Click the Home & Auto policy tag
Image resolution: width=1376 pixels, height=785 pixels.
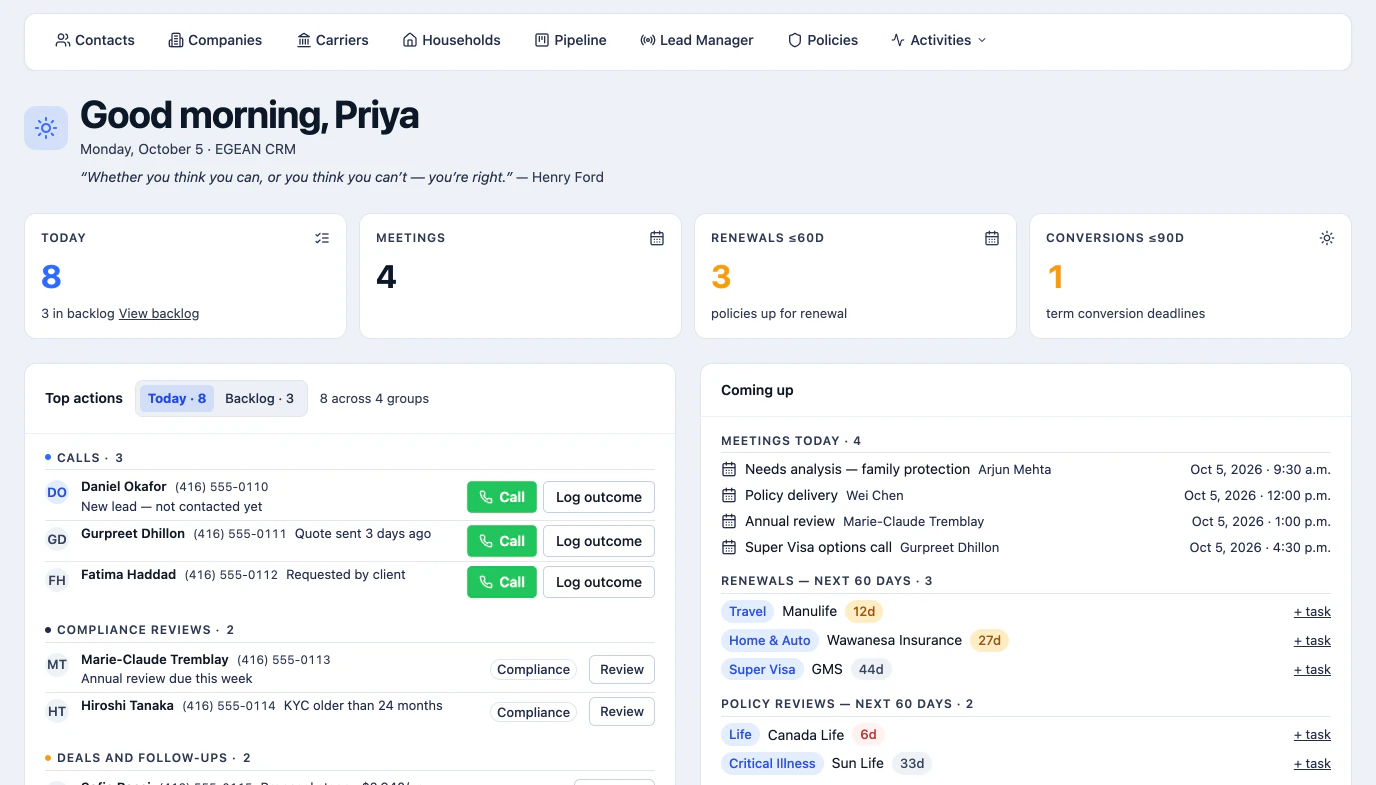coord(770,640)
